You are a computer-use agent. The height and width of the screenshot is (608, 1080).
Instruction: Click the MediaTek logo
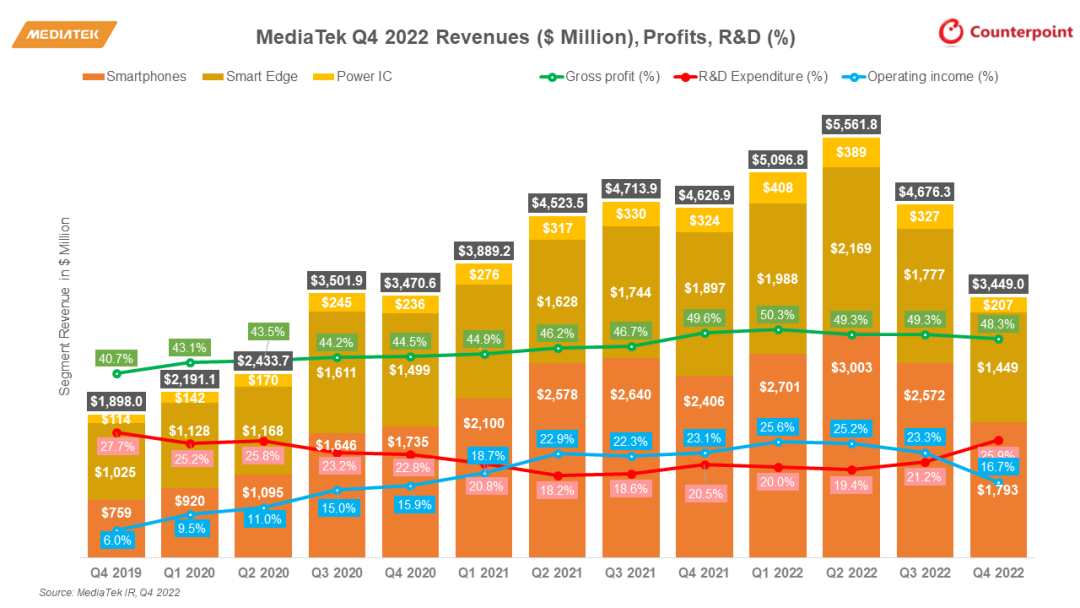[x=64, y=34]
